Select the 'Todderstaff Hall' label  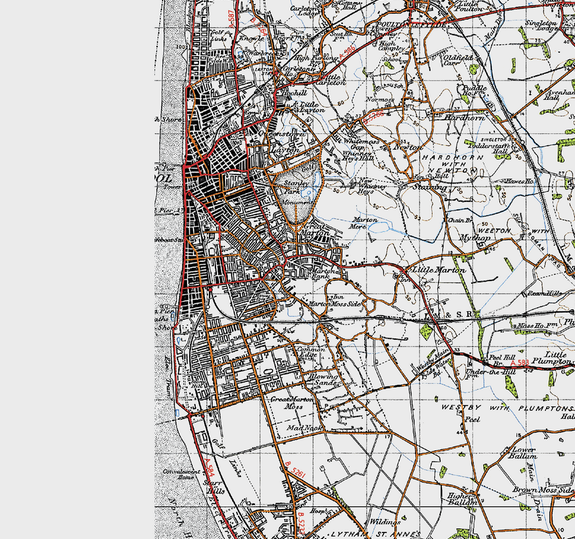488,148
